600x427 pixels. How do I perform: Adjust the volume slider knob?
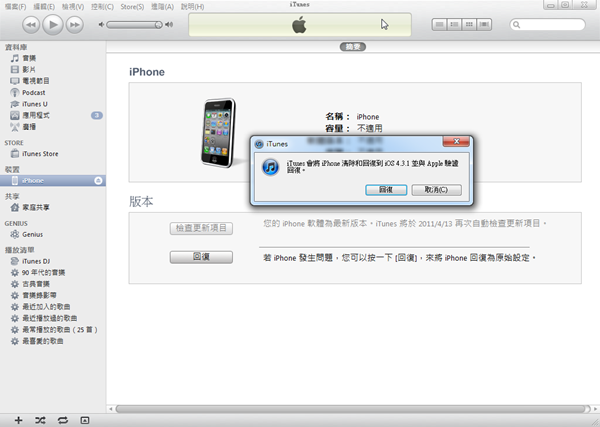(x=158, y=25)
